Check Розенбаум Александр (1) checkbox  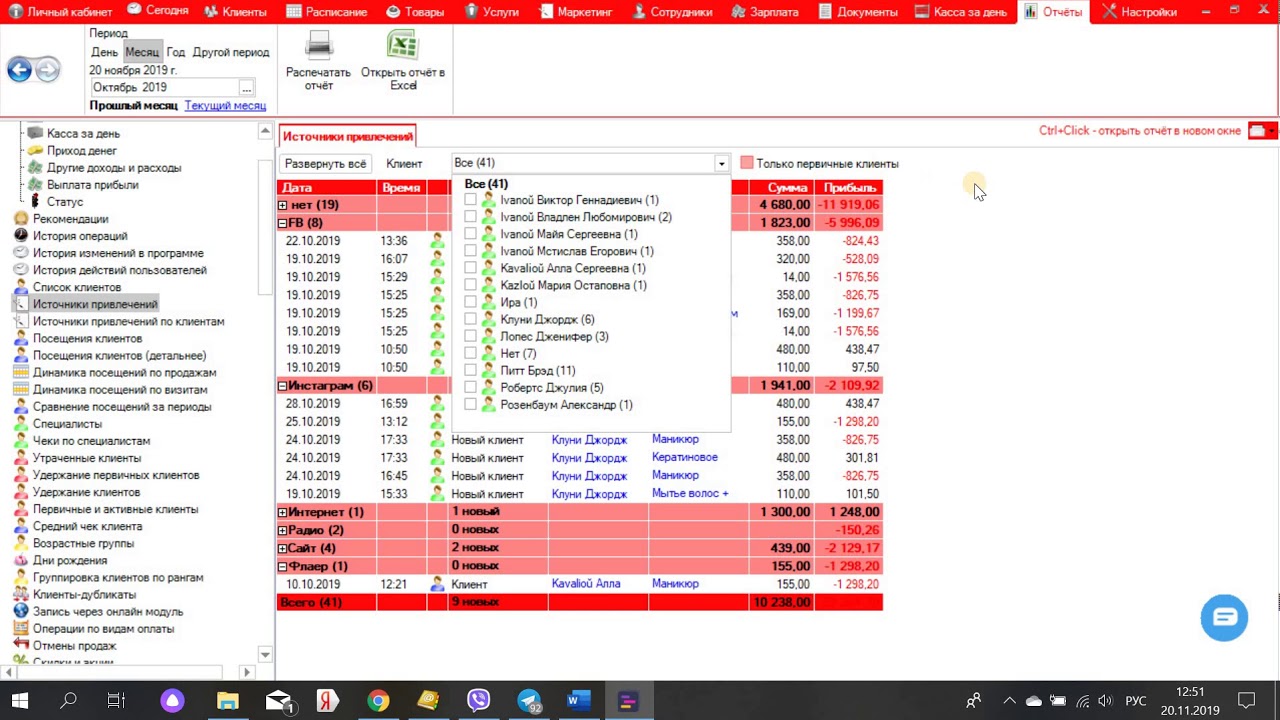click(x=470, y=404)
